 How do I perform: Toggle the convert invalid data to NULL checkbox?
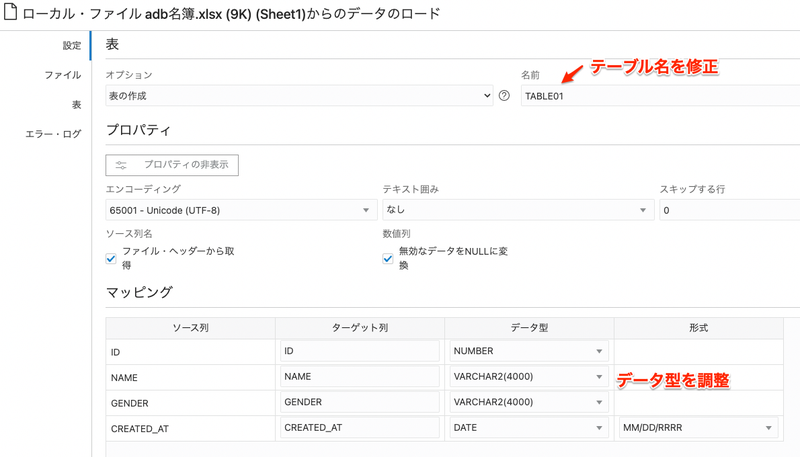coord(388,258)
